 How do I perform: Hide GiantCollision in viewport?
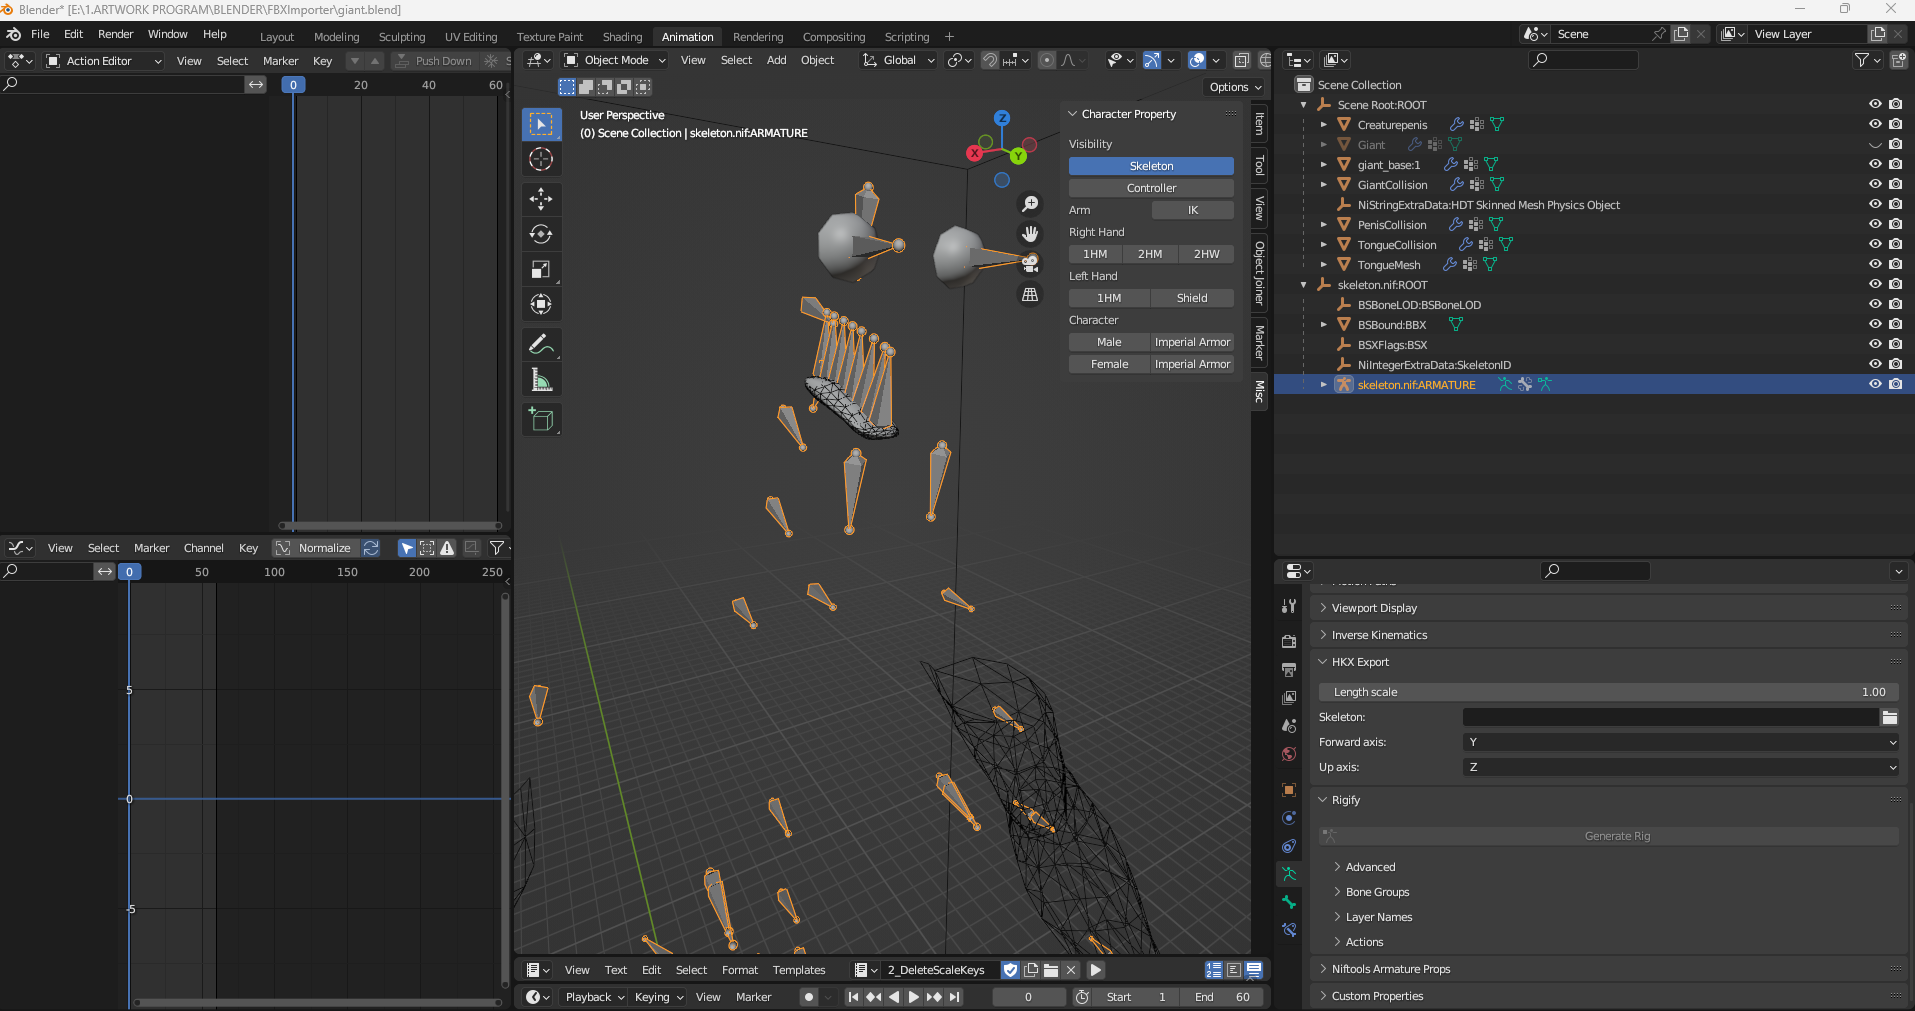tap(1875, 184)
